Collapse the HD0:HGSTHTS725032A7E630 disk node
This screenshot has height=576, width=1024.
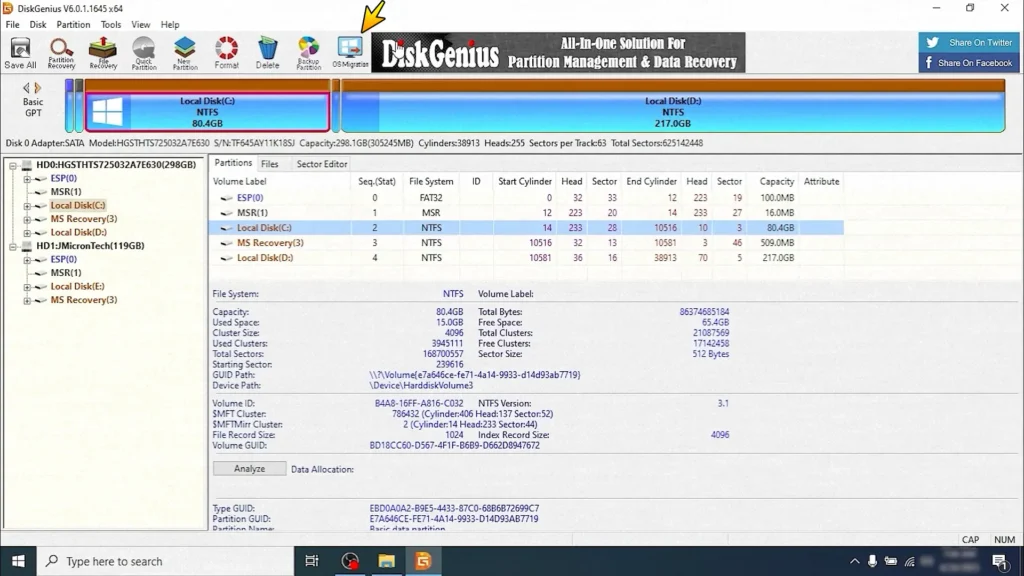point(12,165)
